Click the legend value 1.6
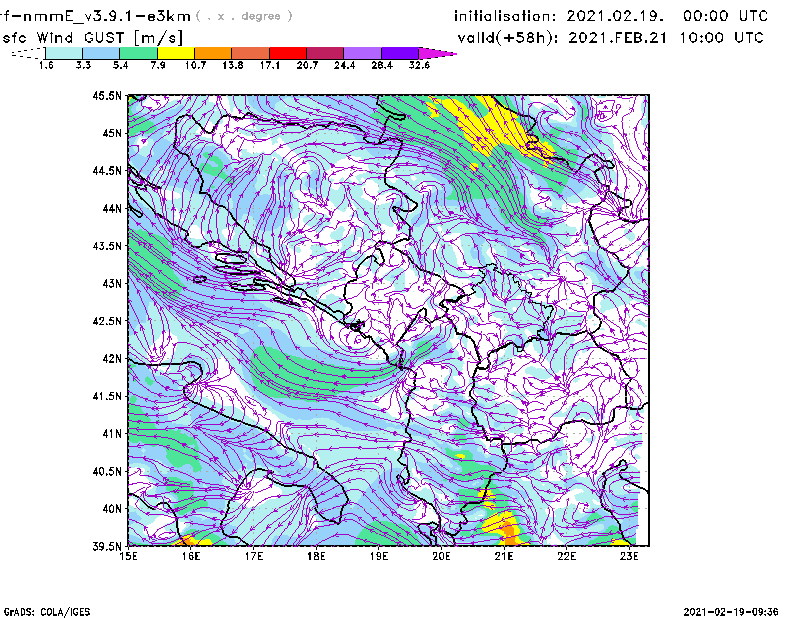The height and width of the screenshot is (618, 800). pos(46,65)
